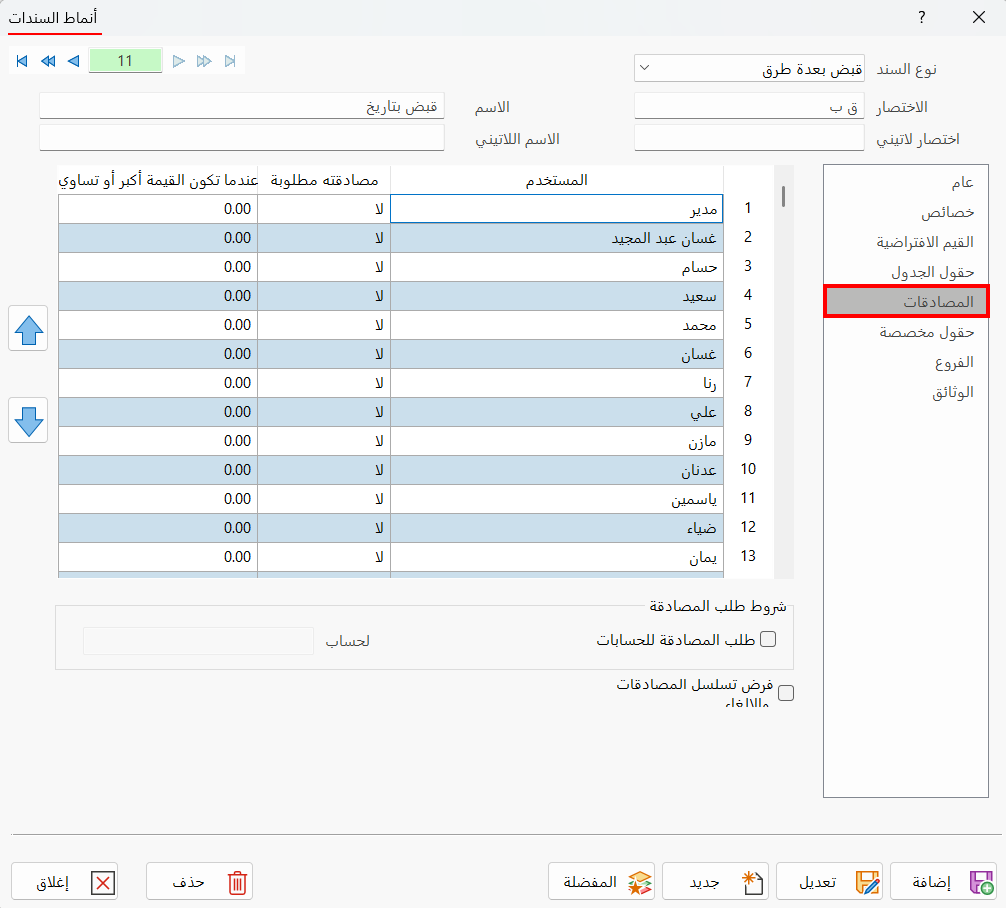Click the تعديل (Edit) button
This screenshot has height=908, width=1006.
[x=830, y=881]
